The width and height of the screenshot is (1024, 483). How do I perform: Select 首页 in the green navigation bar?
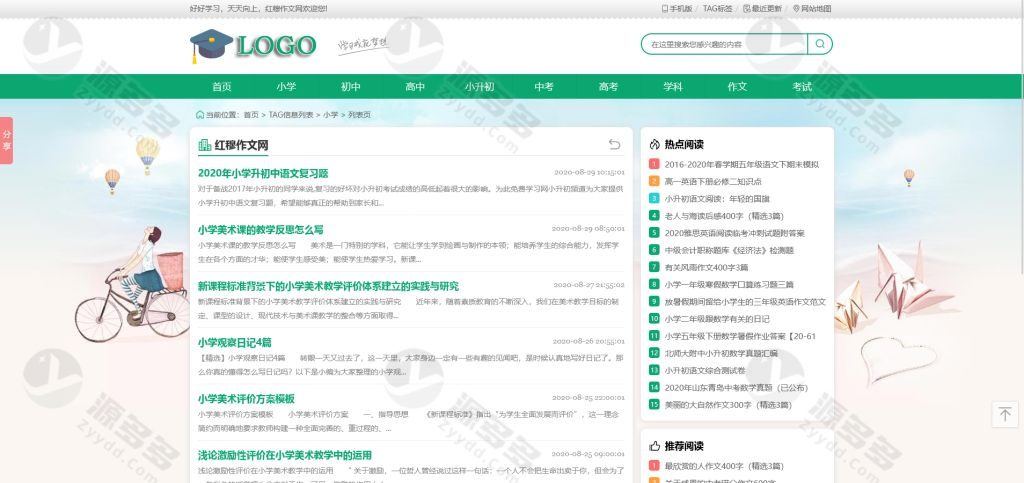point(221,87)
